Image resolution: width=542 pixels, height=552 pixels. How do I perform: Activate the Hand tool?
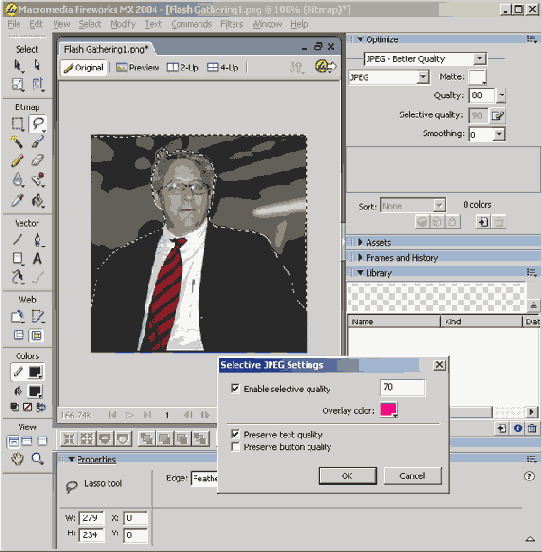(17, 458)
